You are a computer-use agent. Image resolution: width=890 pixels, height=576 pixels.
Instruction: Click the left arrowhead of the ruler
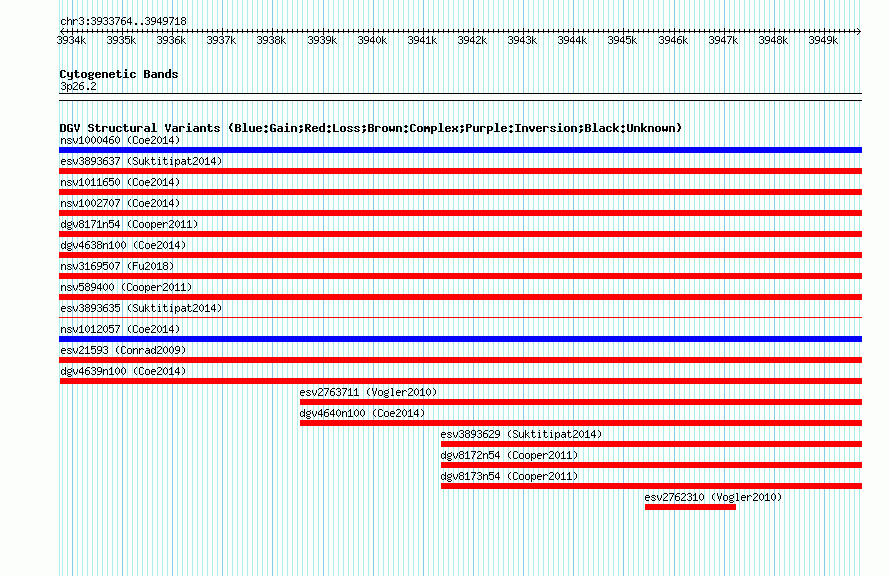62,31
